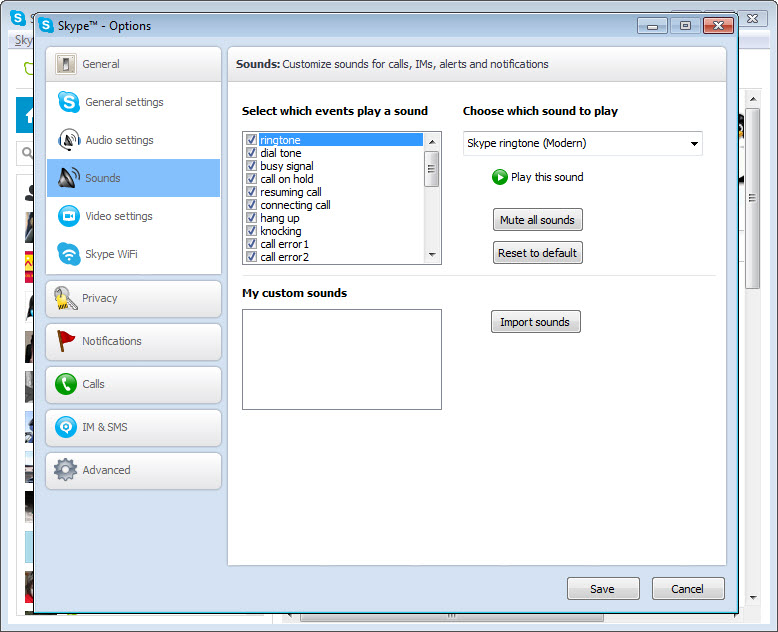Maximize the Options window
The width and height of the screenshot is (778, 632).
pos(685,25)
